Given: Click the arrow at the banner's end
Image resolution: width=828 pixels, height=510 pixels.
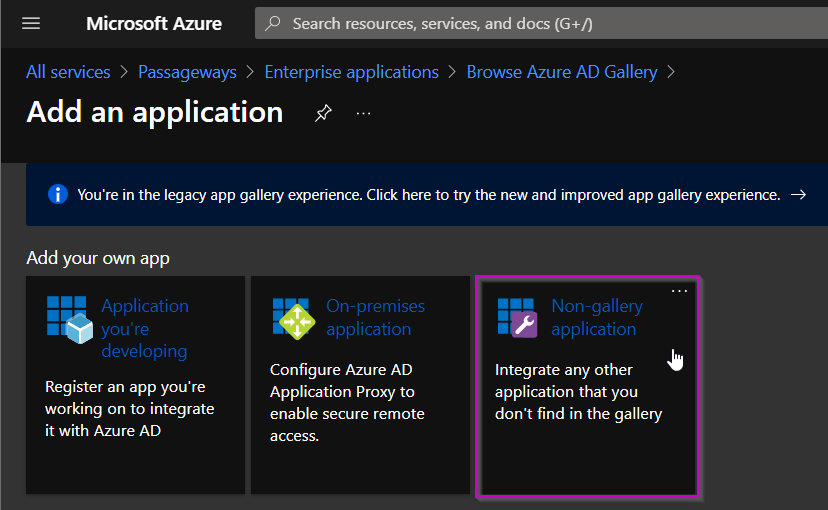Looking at the screenshot, I should (x=798, y=195).
